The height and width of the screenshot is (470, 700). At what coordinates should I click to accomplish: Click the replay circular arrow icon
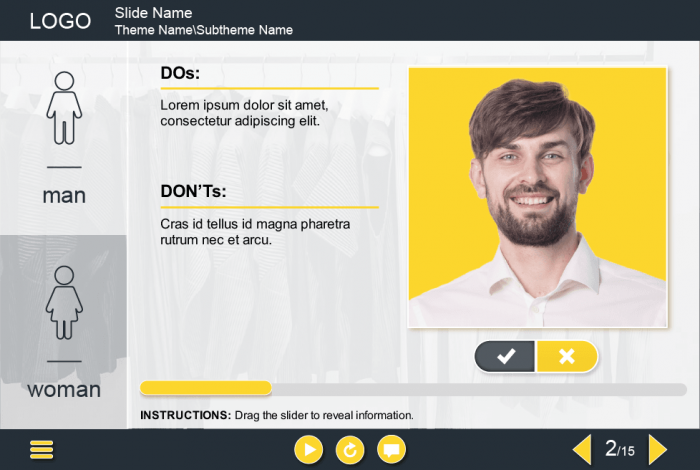(350, 449)
